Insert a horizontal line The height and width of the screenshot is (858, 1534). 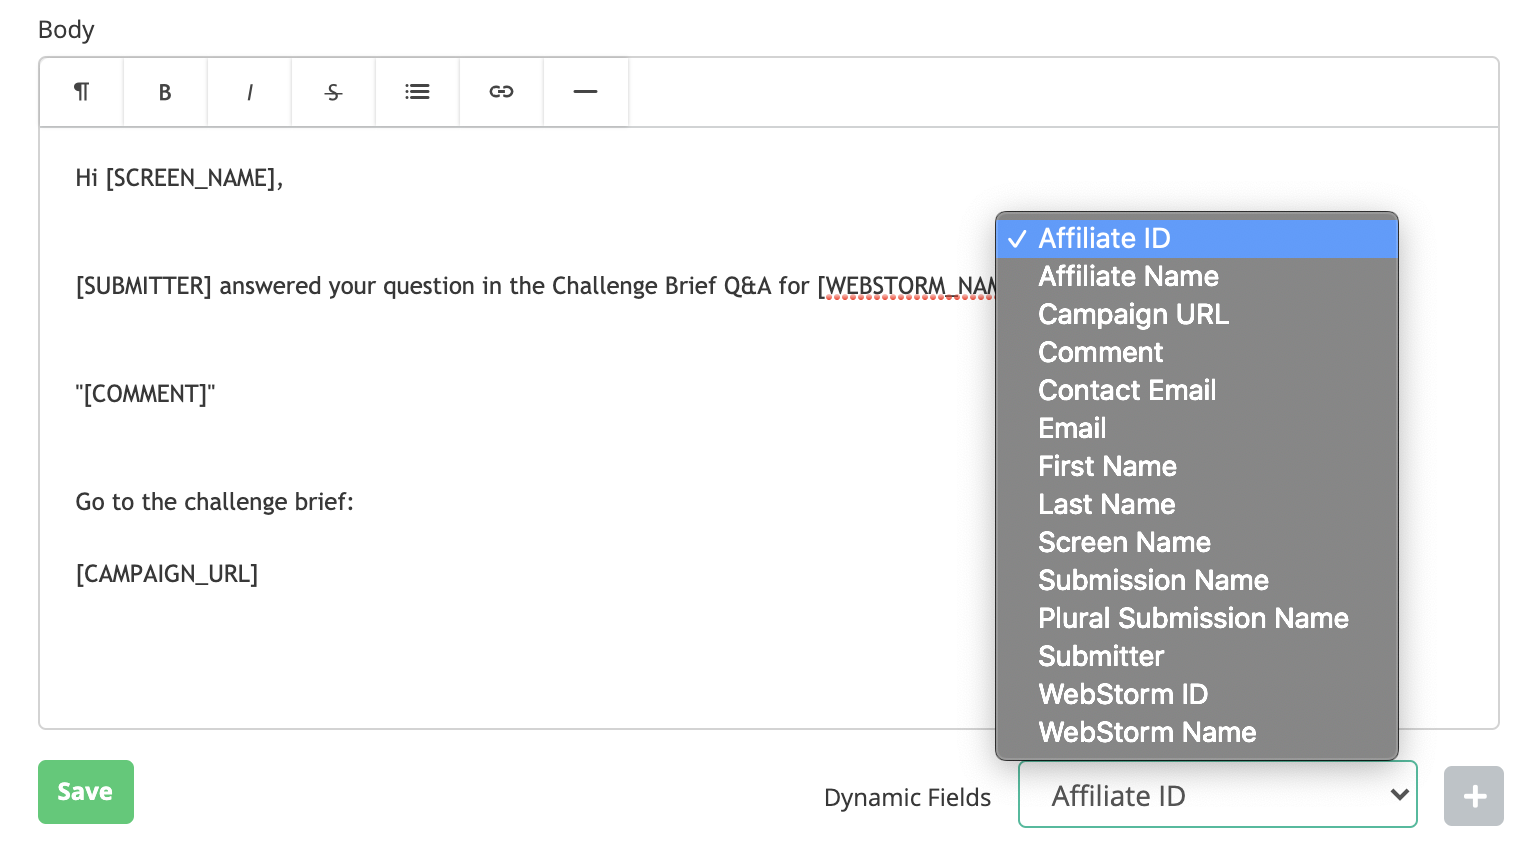(585, 92)
